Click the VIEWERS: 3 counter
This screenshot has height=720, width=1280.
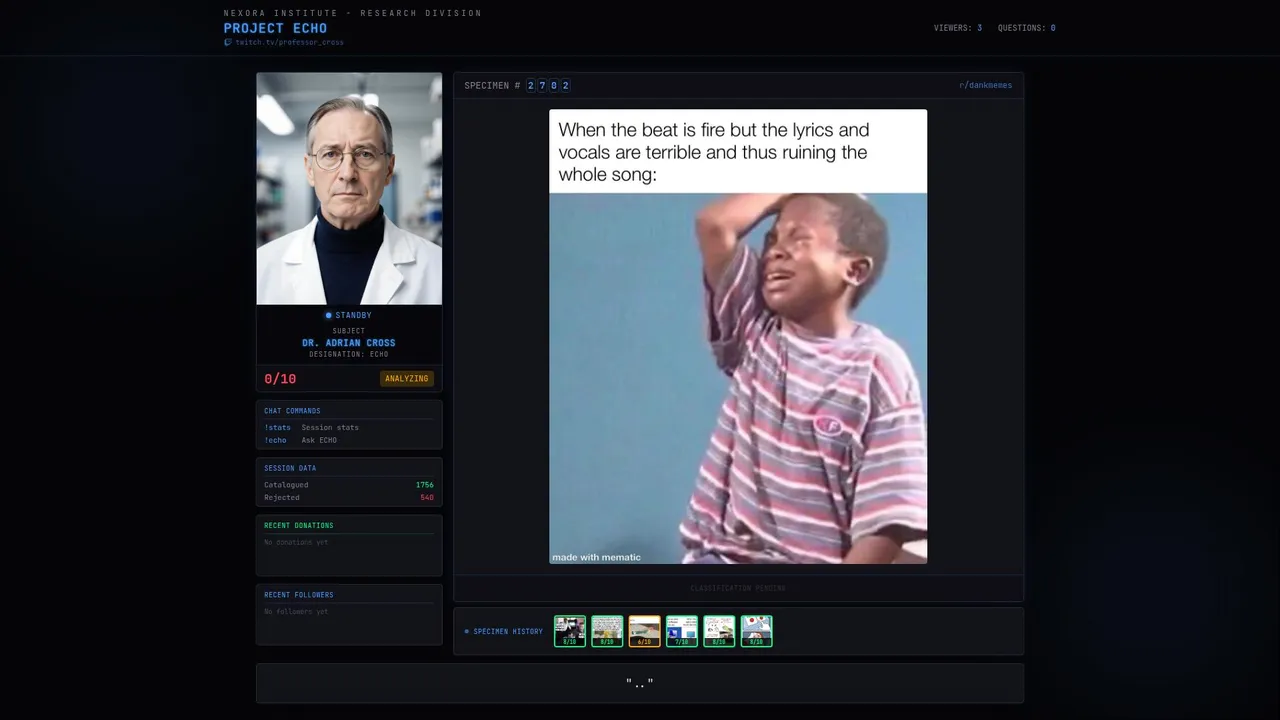(958, 28)
